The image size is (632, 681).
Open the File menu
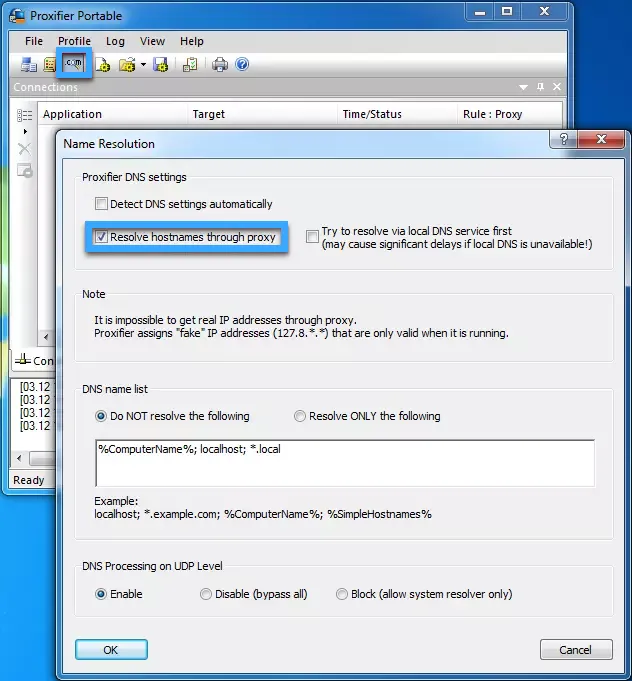point(34,41)
